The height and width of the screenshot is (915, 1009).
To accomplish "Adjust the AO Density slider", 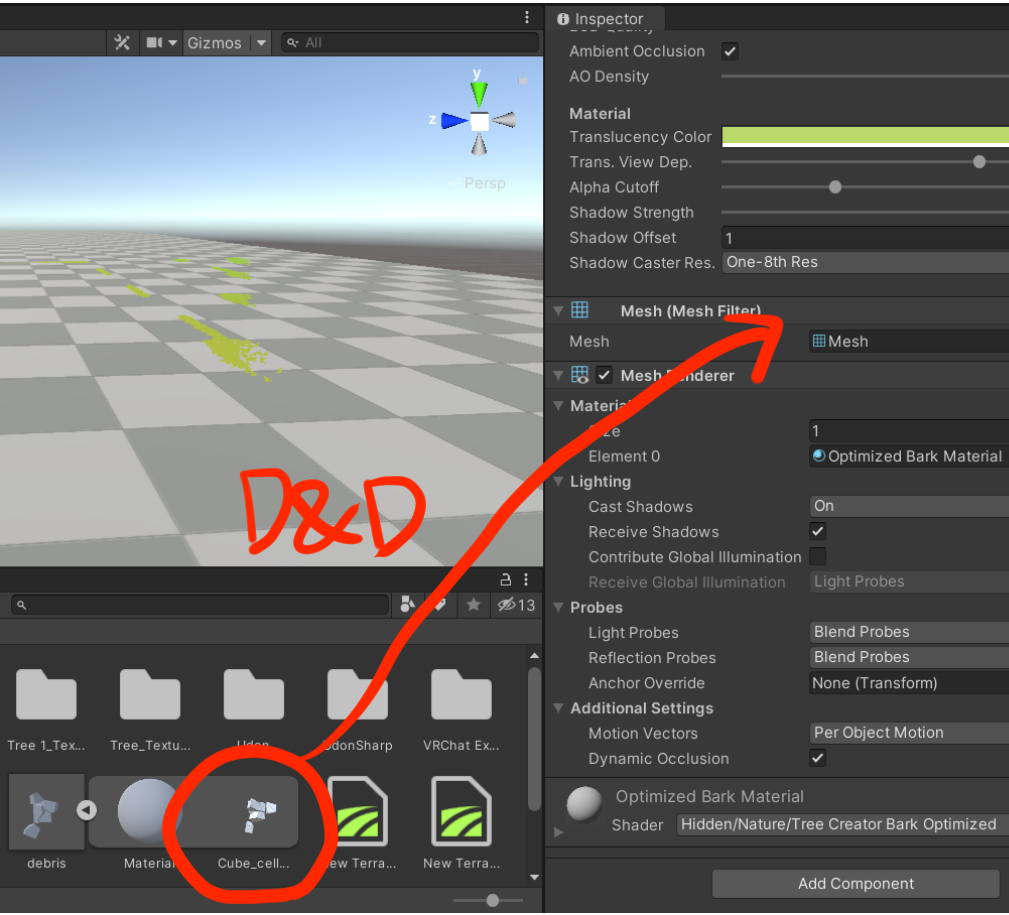I will [864, 77].
